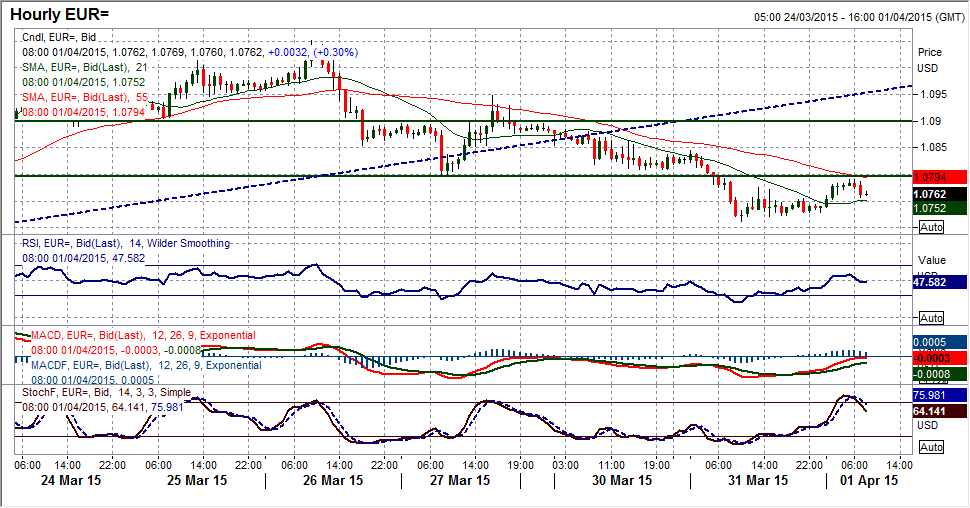This screenshot has height=508, width=970.
Task: Click the red MACD 12, 26, 9 Exponential legend
Action: (143, 335)
